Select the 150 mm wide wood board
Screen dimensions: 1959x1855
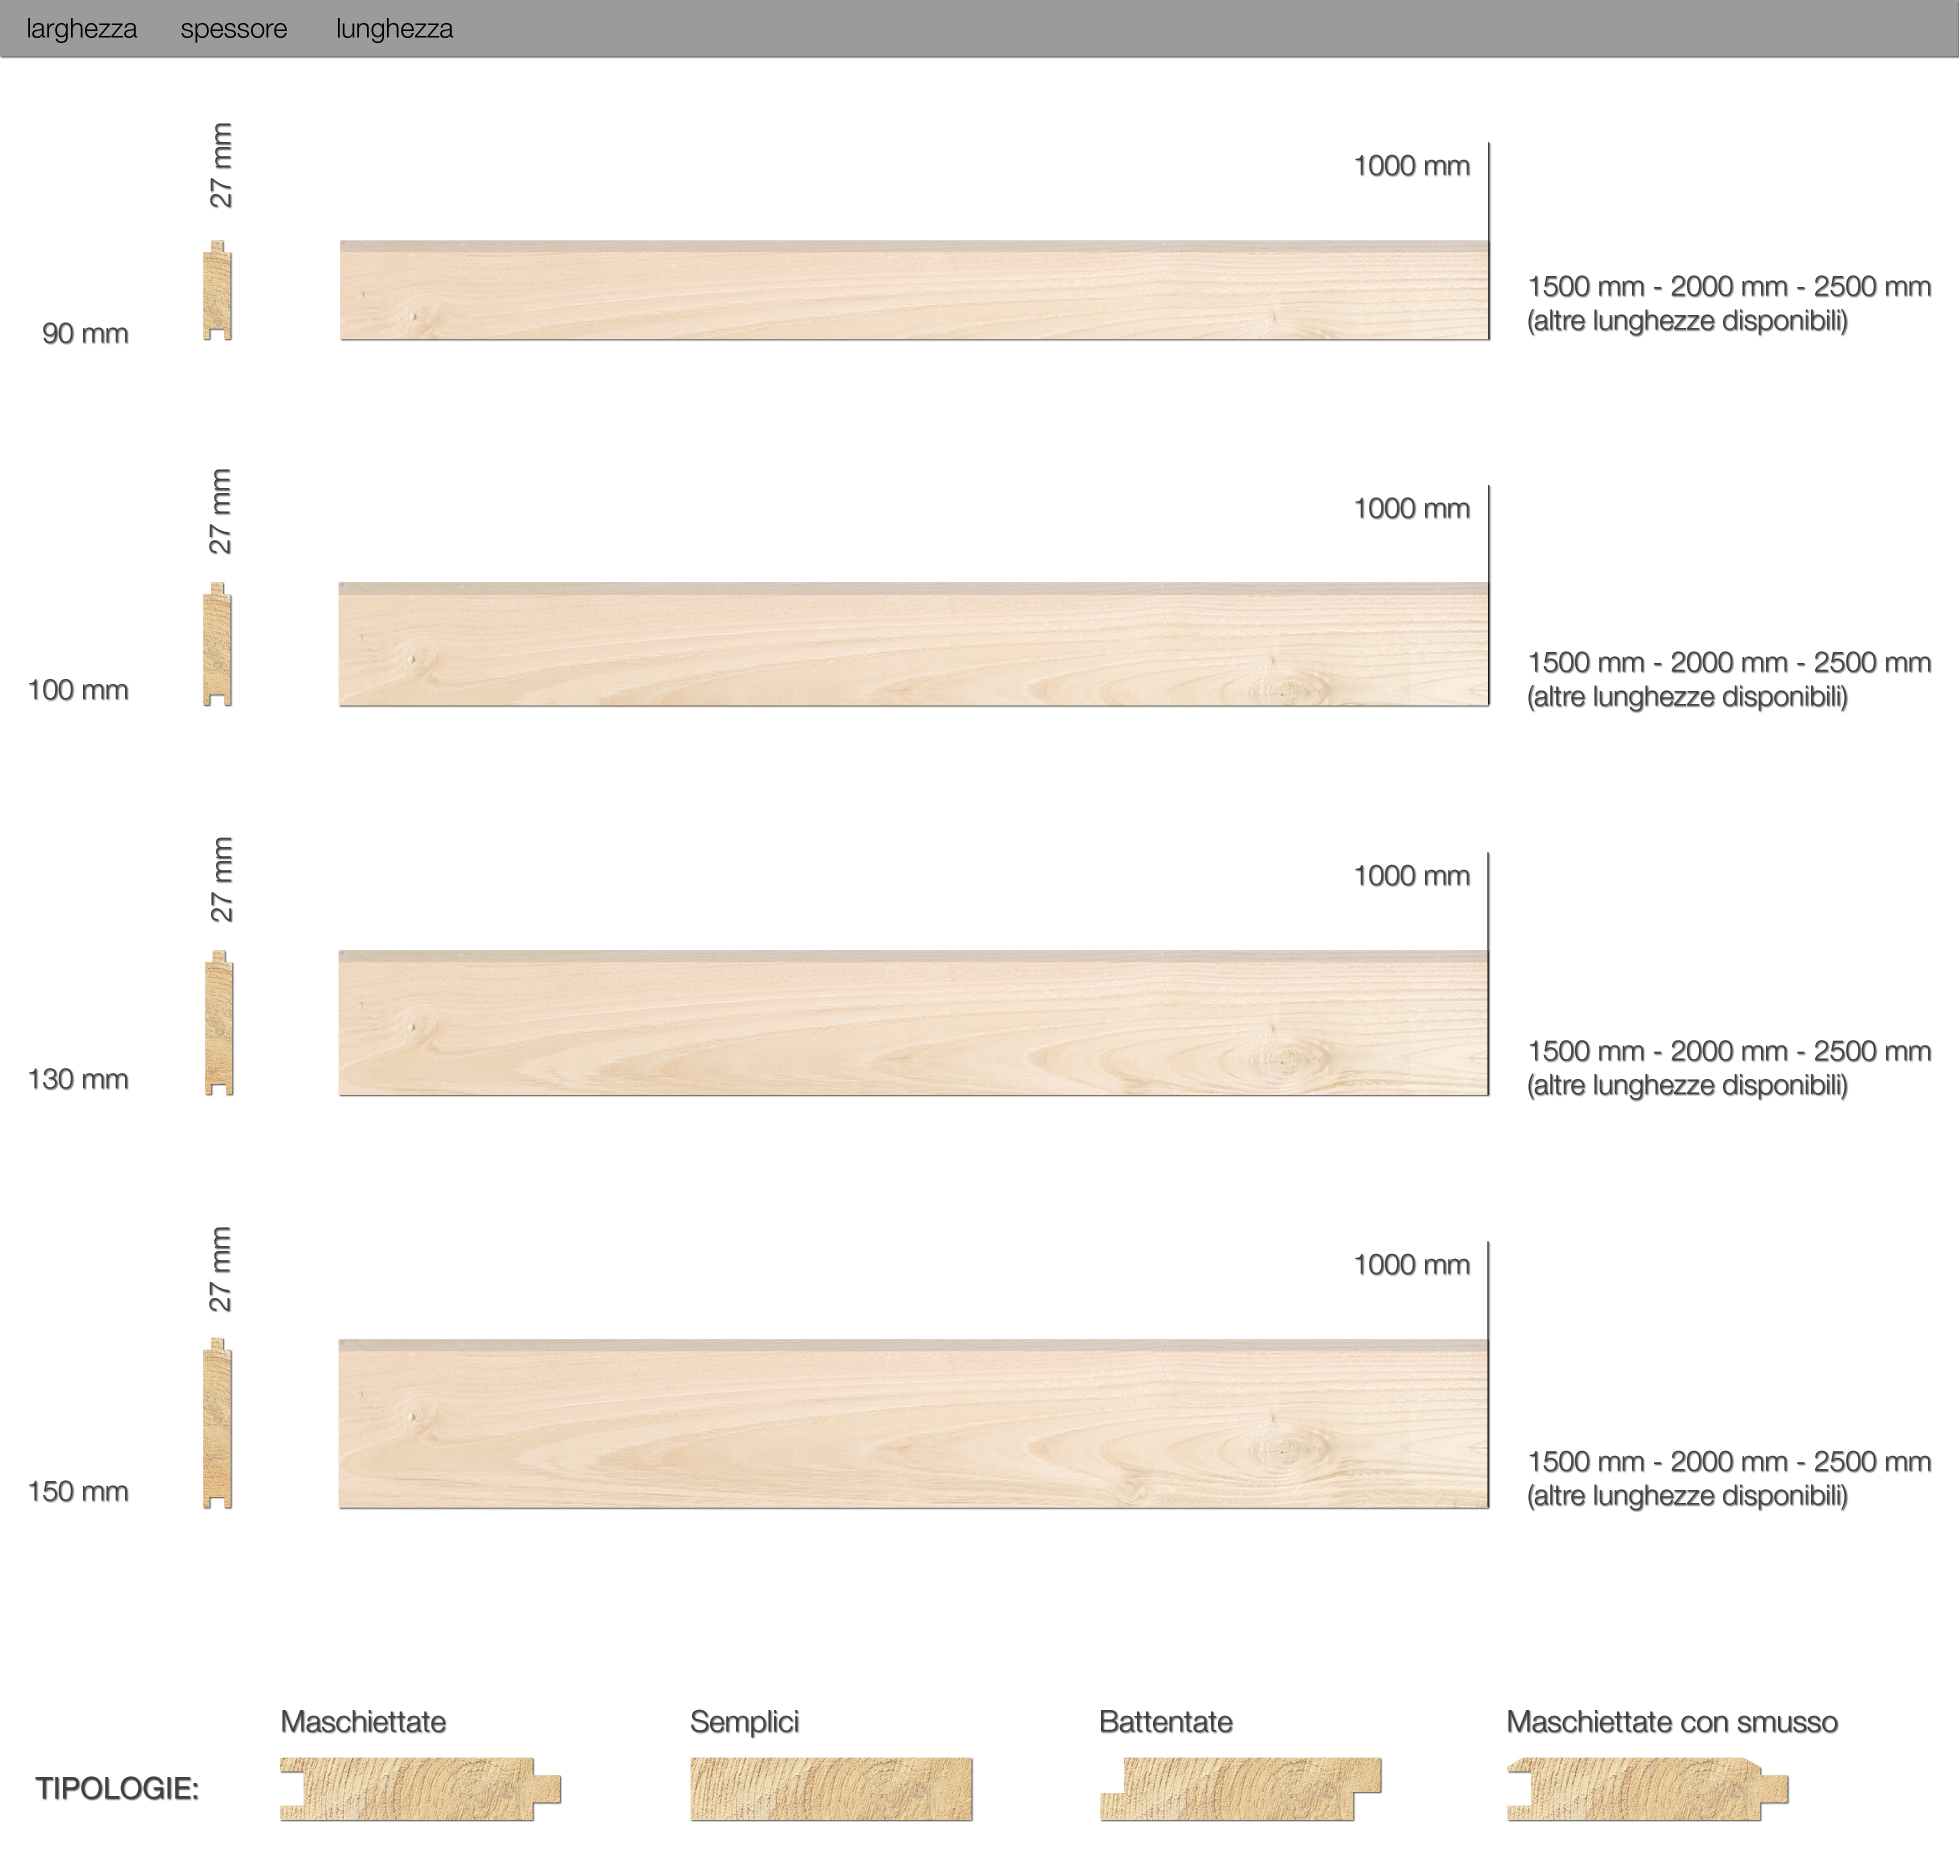coord(914,1423)
